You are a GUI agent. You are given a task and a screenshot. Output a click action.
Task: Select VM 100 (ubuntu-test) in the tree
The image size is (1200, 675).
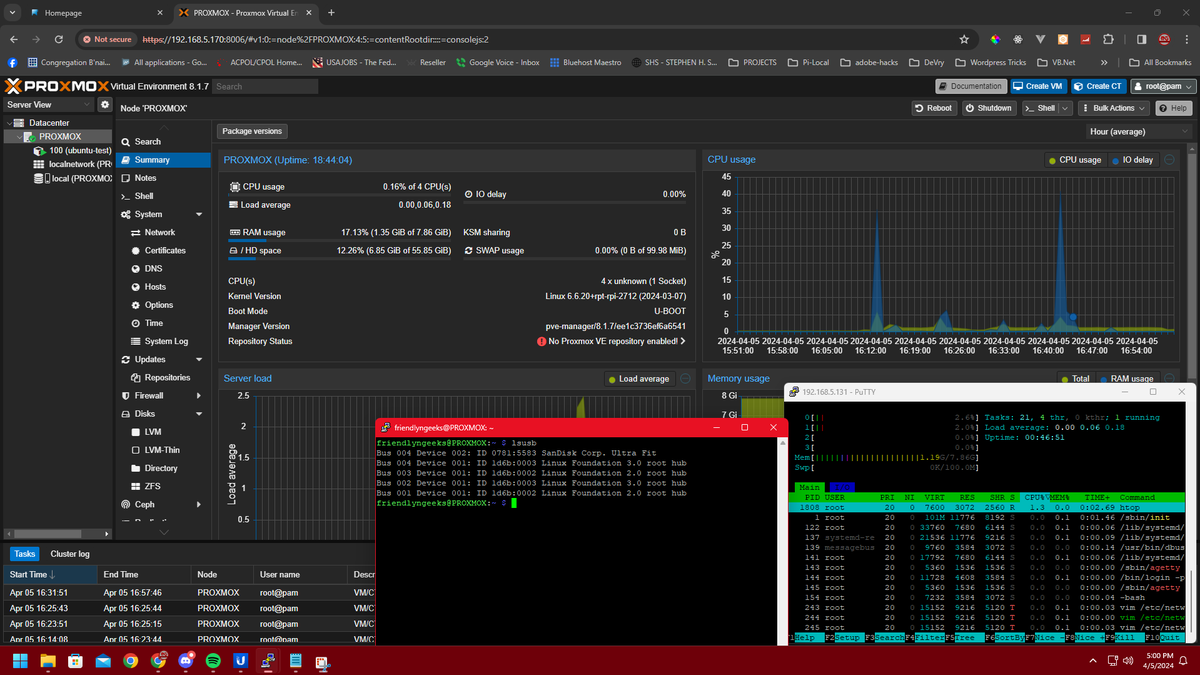[x=70, y=151]
